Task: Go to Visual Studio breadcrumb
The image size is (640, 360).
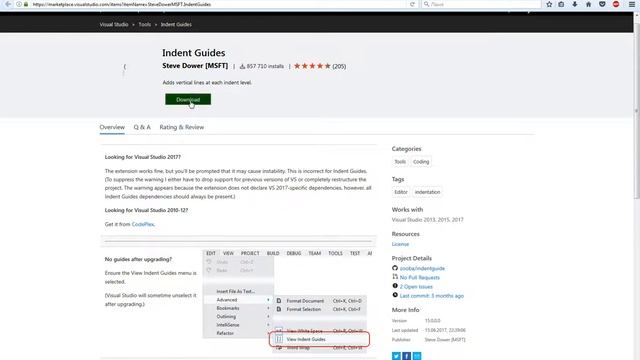Action: tap(114, 24)
